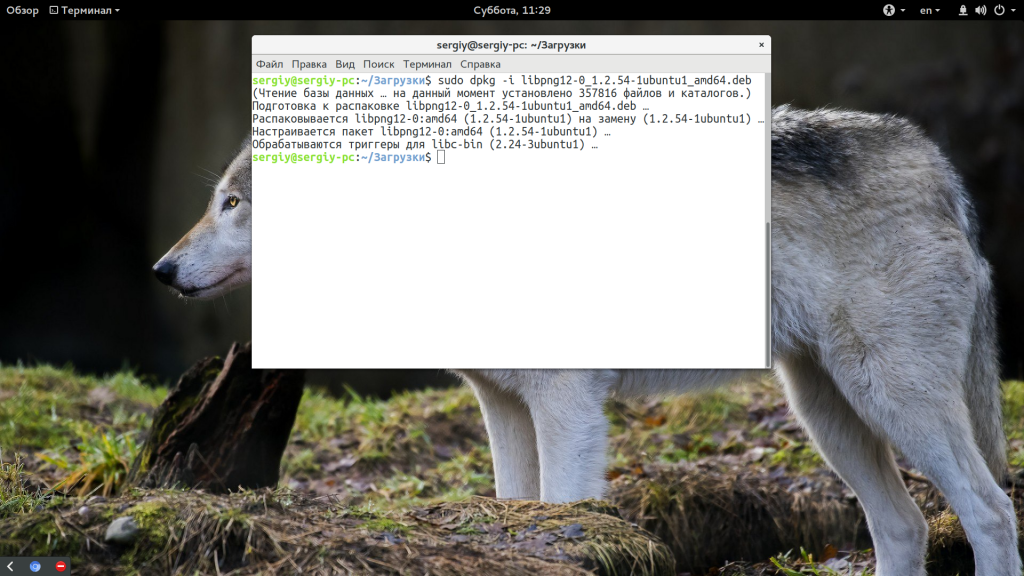The height and width of the screenshot is (576, 1024).
Task: Open the Справка menu
Action: pos(480,64)
